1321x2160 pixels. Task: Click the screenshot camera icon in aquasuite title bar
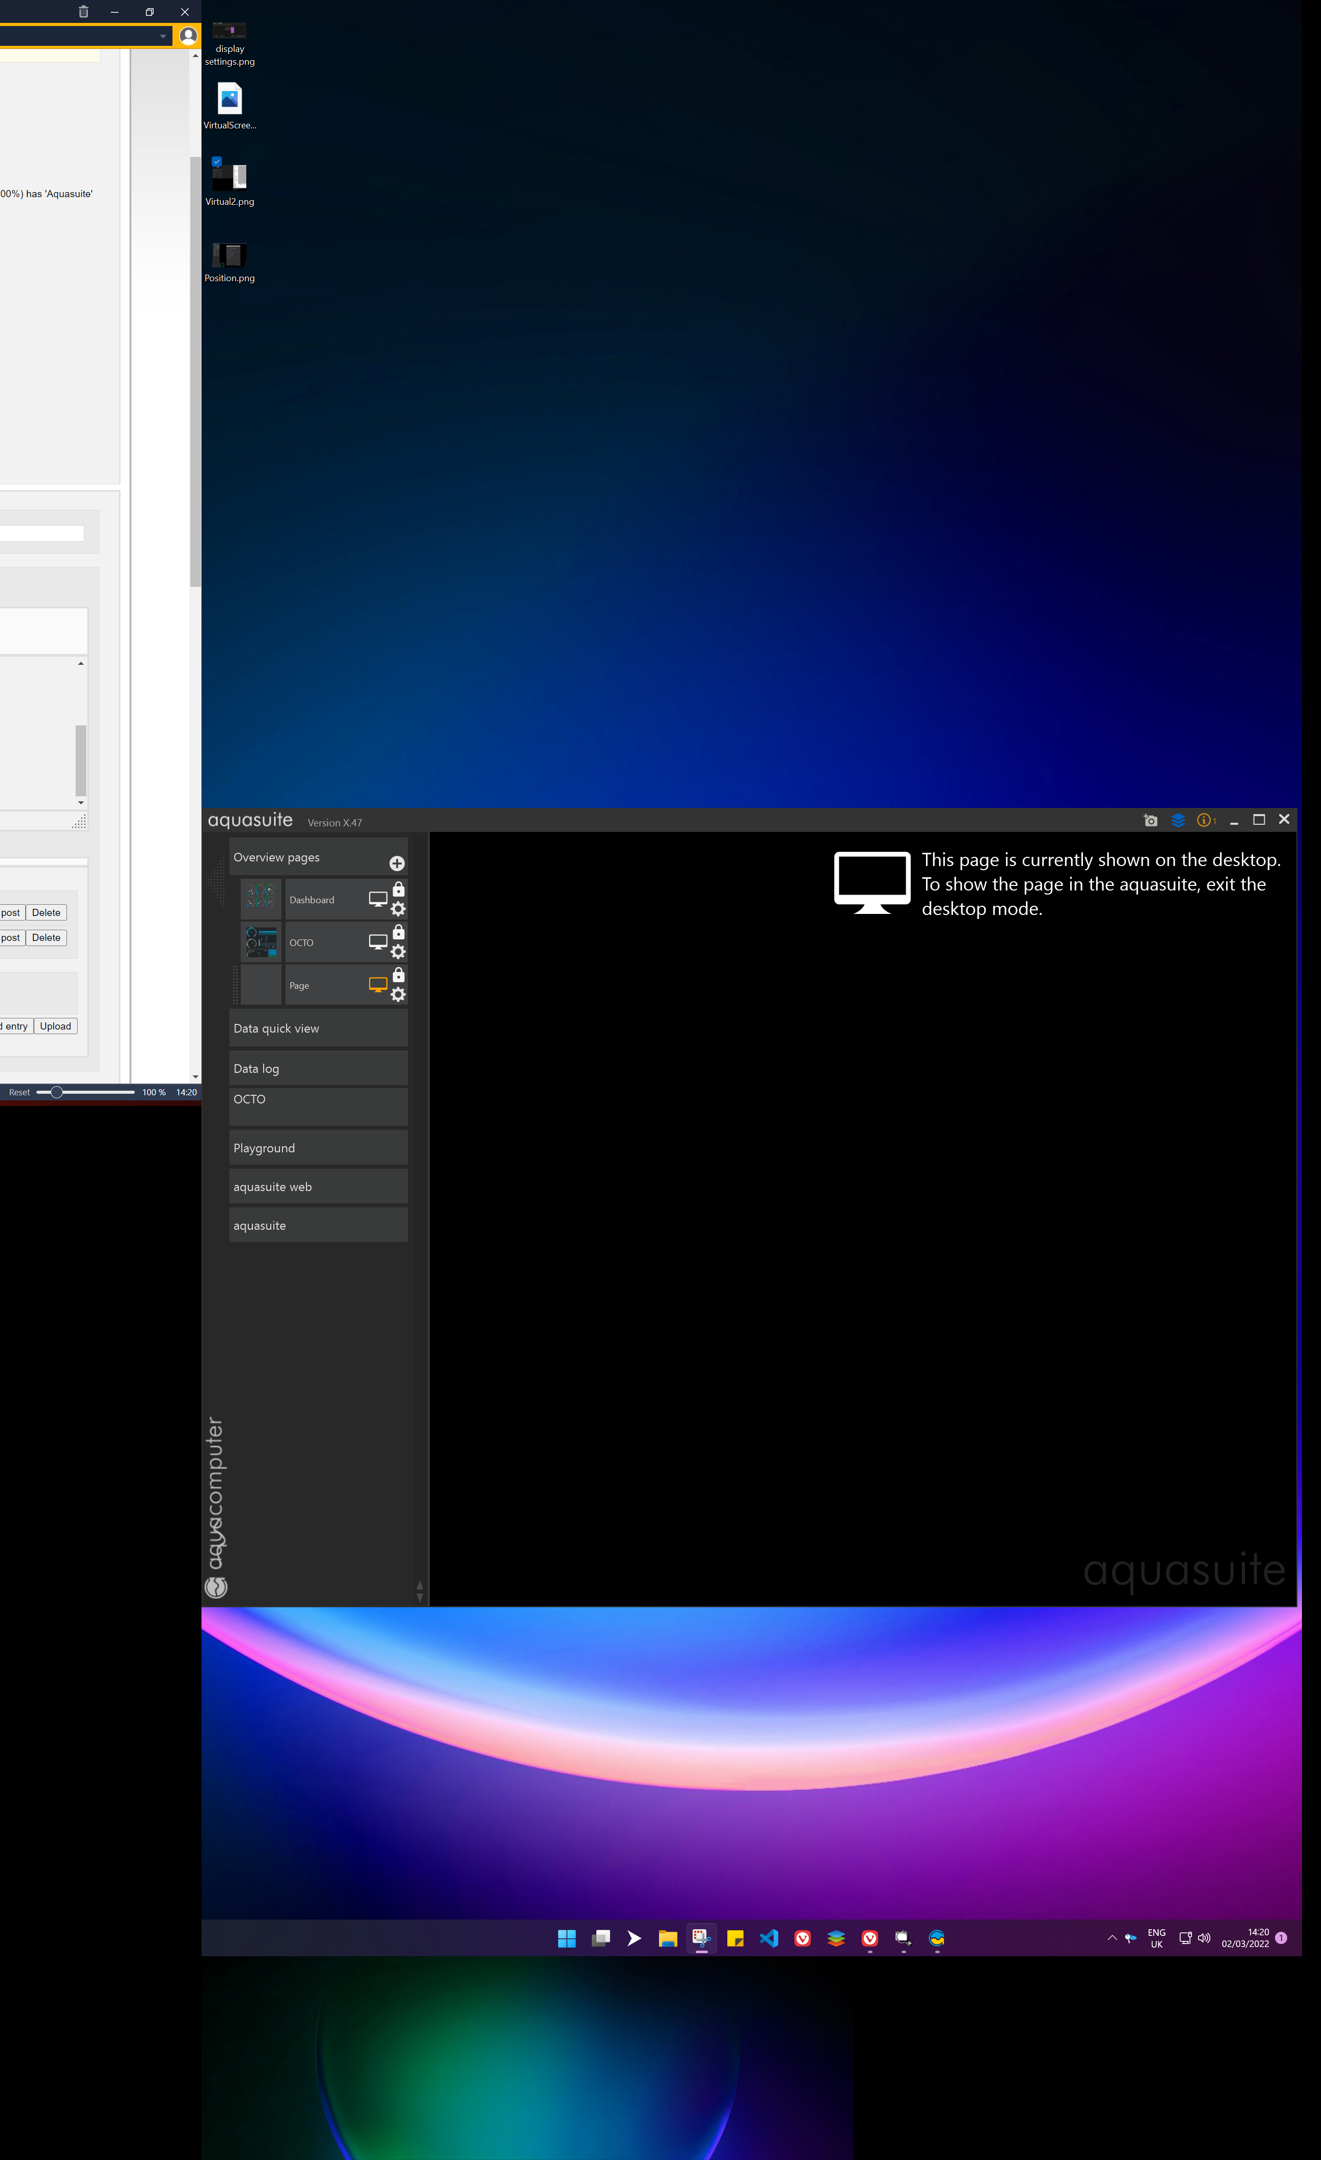1150,820
